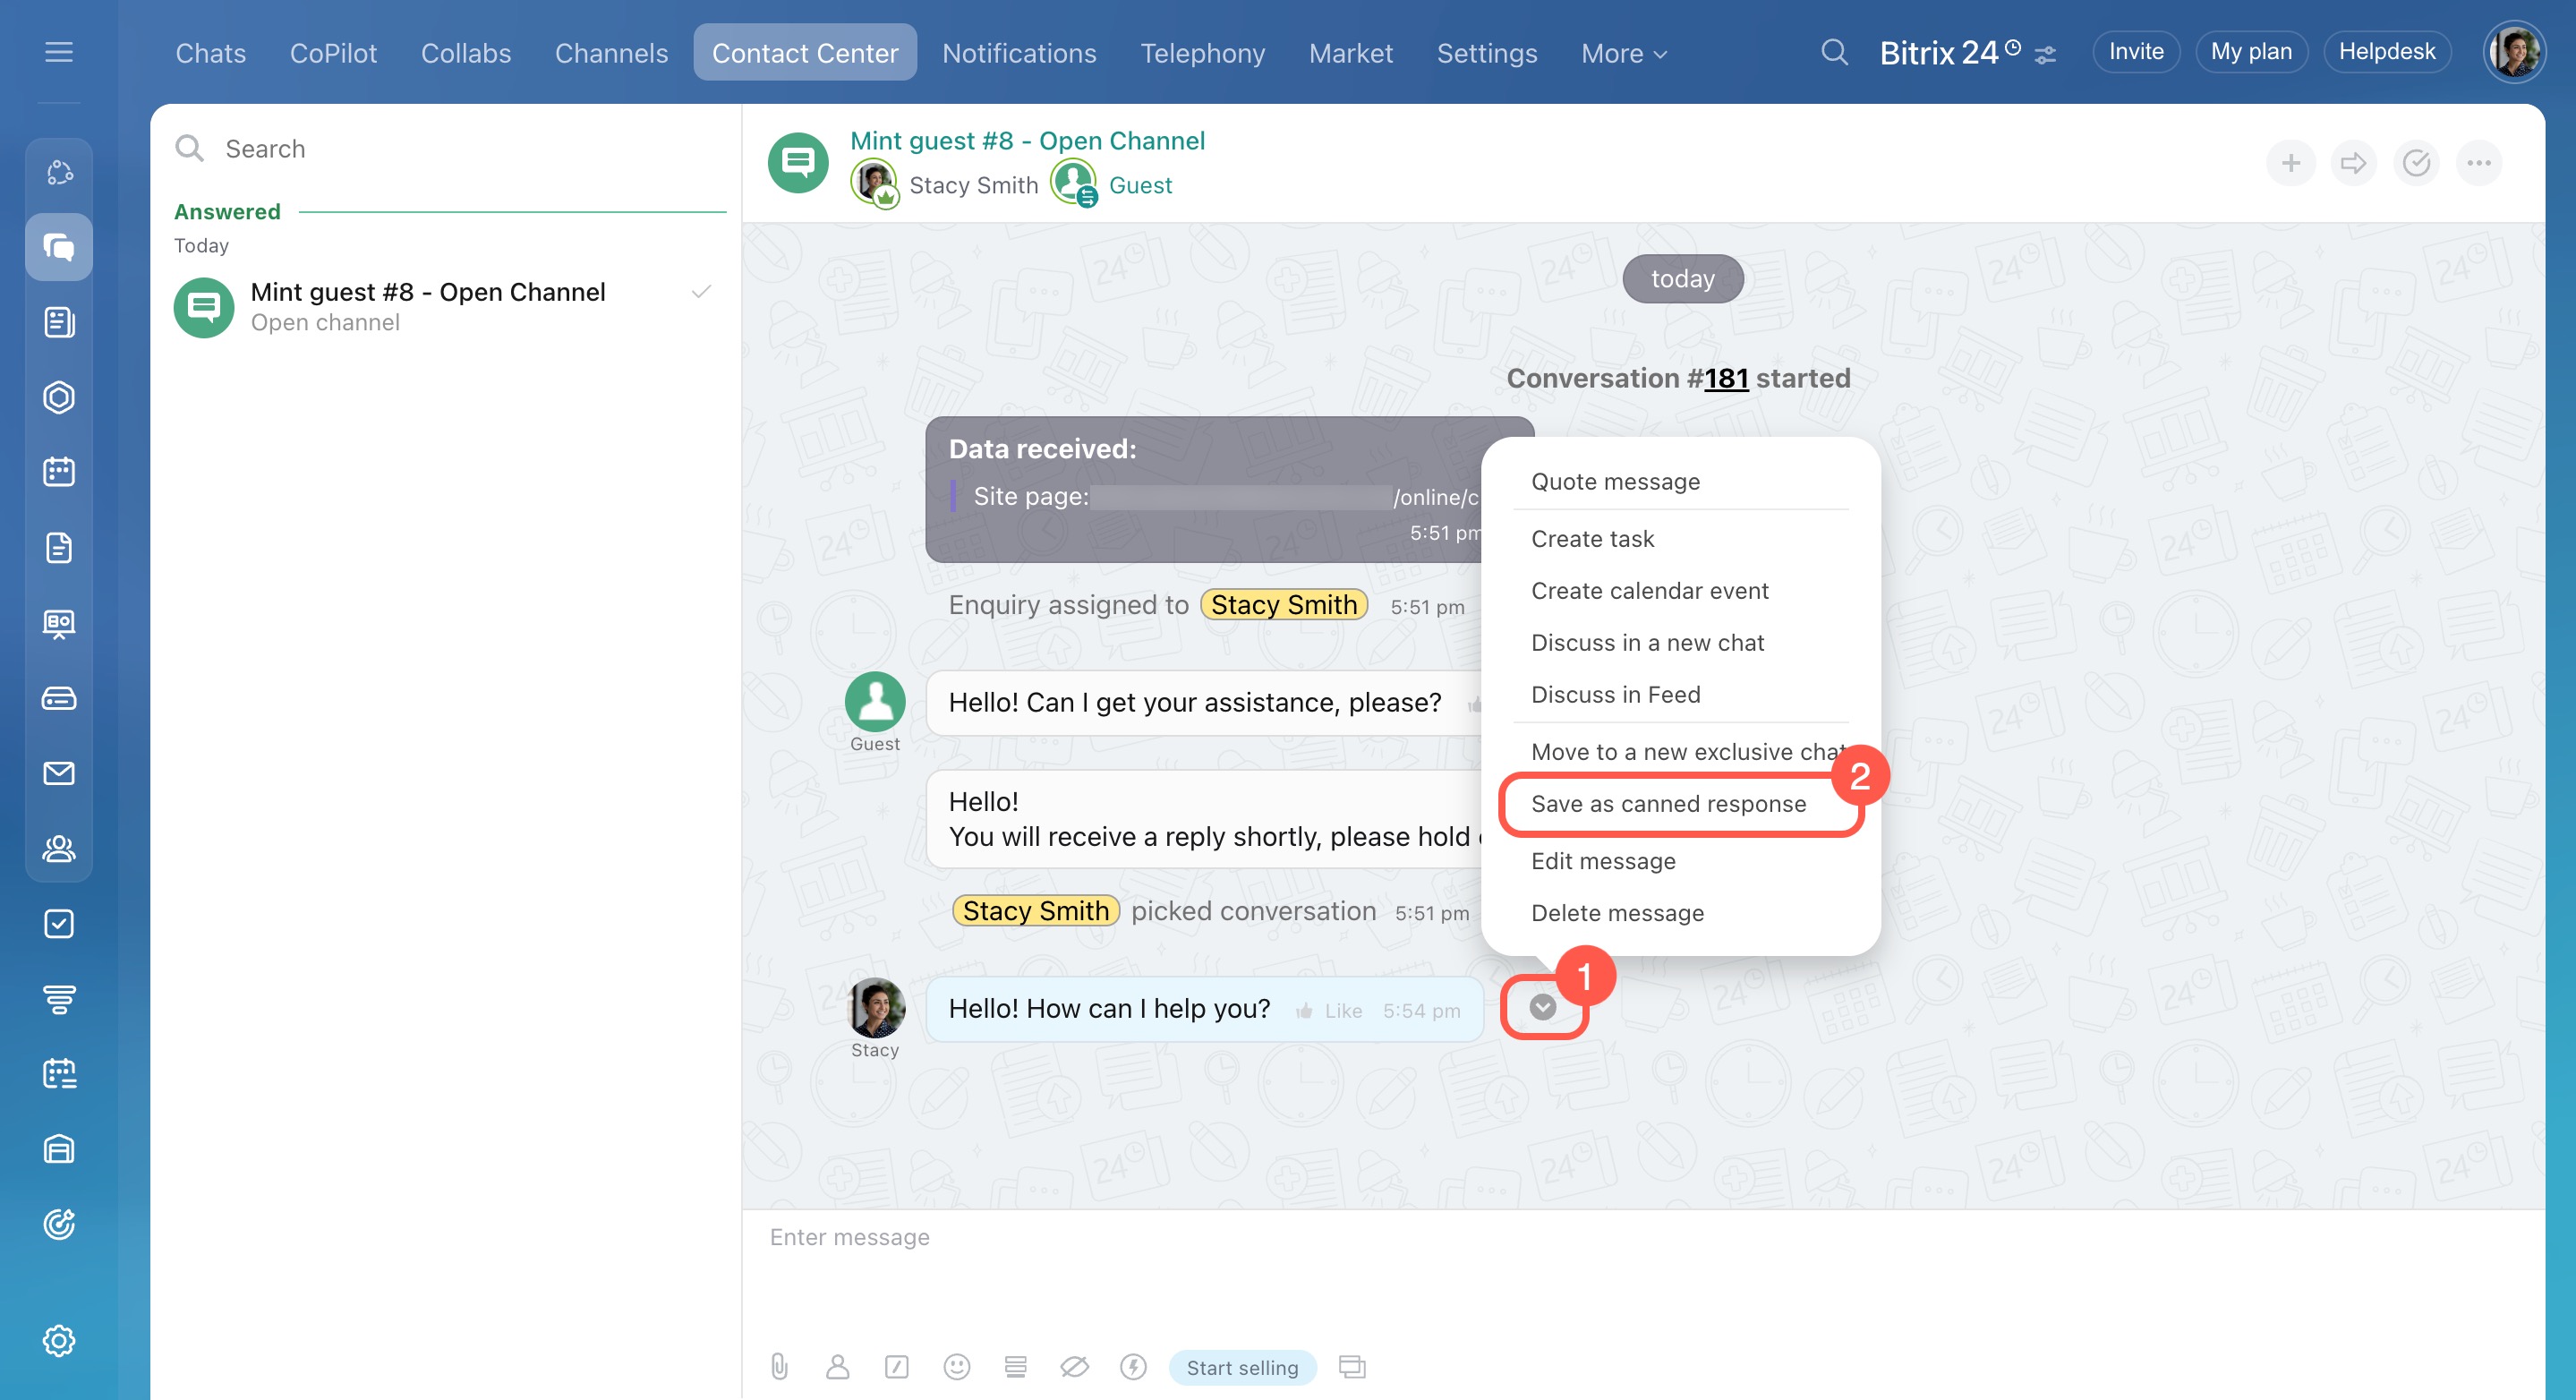Click the canned responses list icon

tap(1015, 1366)
